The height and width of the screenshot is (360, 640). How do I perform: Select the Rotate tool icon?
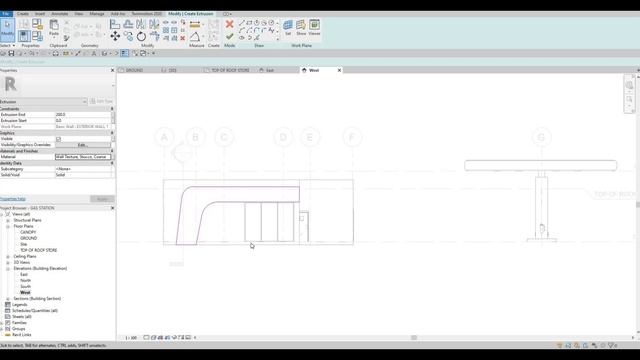tap(141, 36)
